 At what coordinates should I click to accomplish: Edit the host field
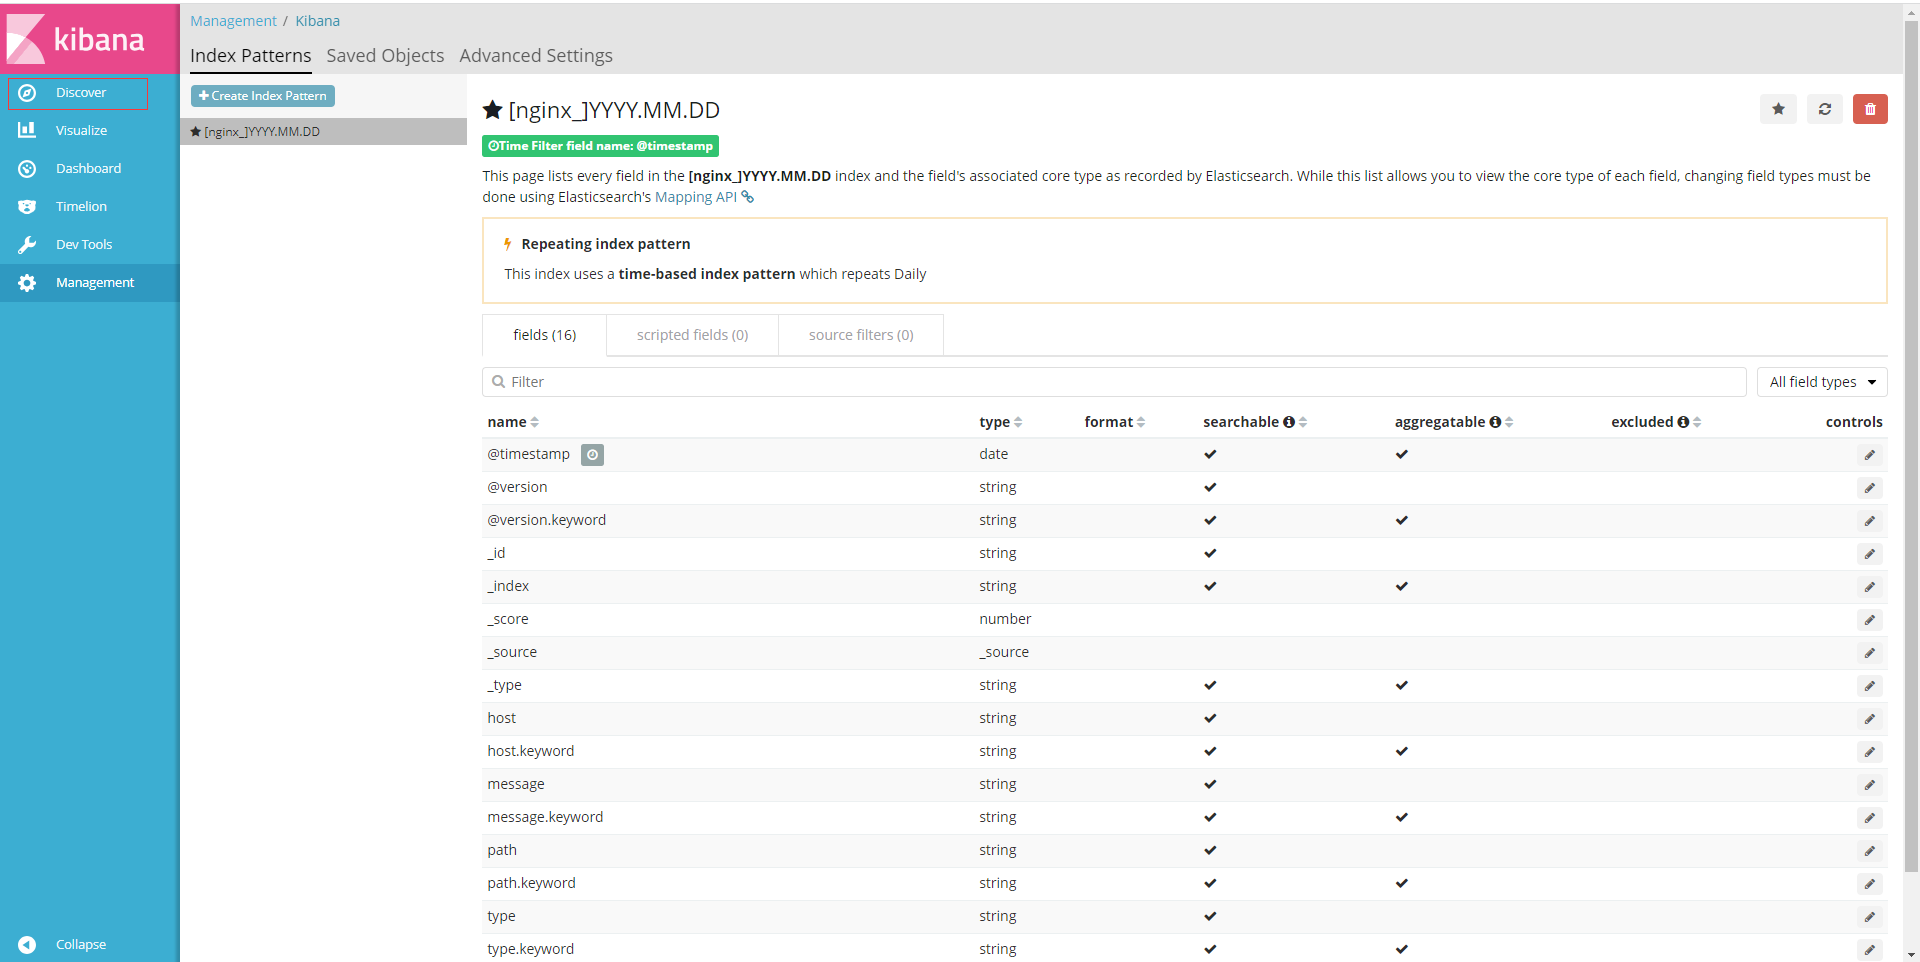[1869, 719]
